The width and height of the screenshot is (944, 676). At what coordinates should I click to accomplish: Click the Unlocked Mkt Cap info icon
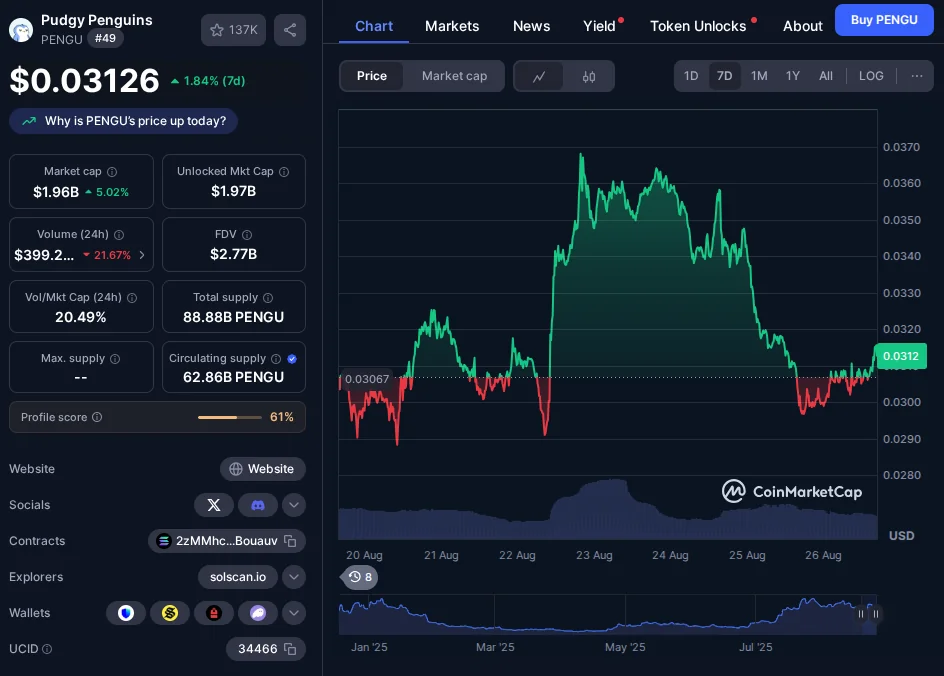[x=284, y=172]
